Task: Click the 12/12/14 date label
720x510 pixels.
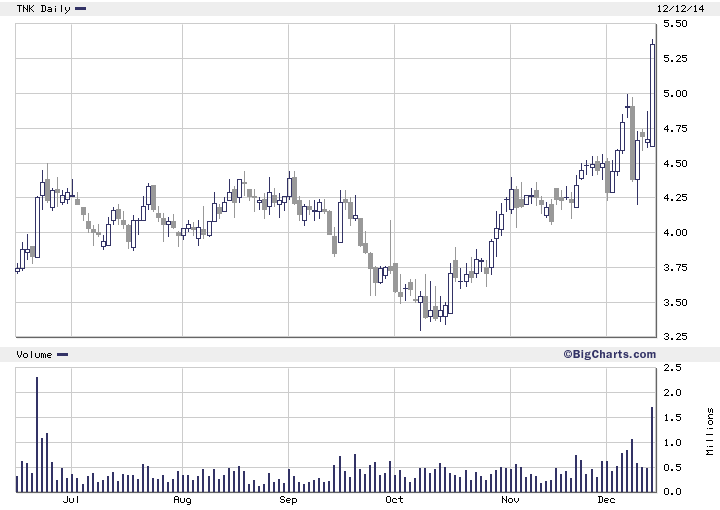Action: (681, 8)
